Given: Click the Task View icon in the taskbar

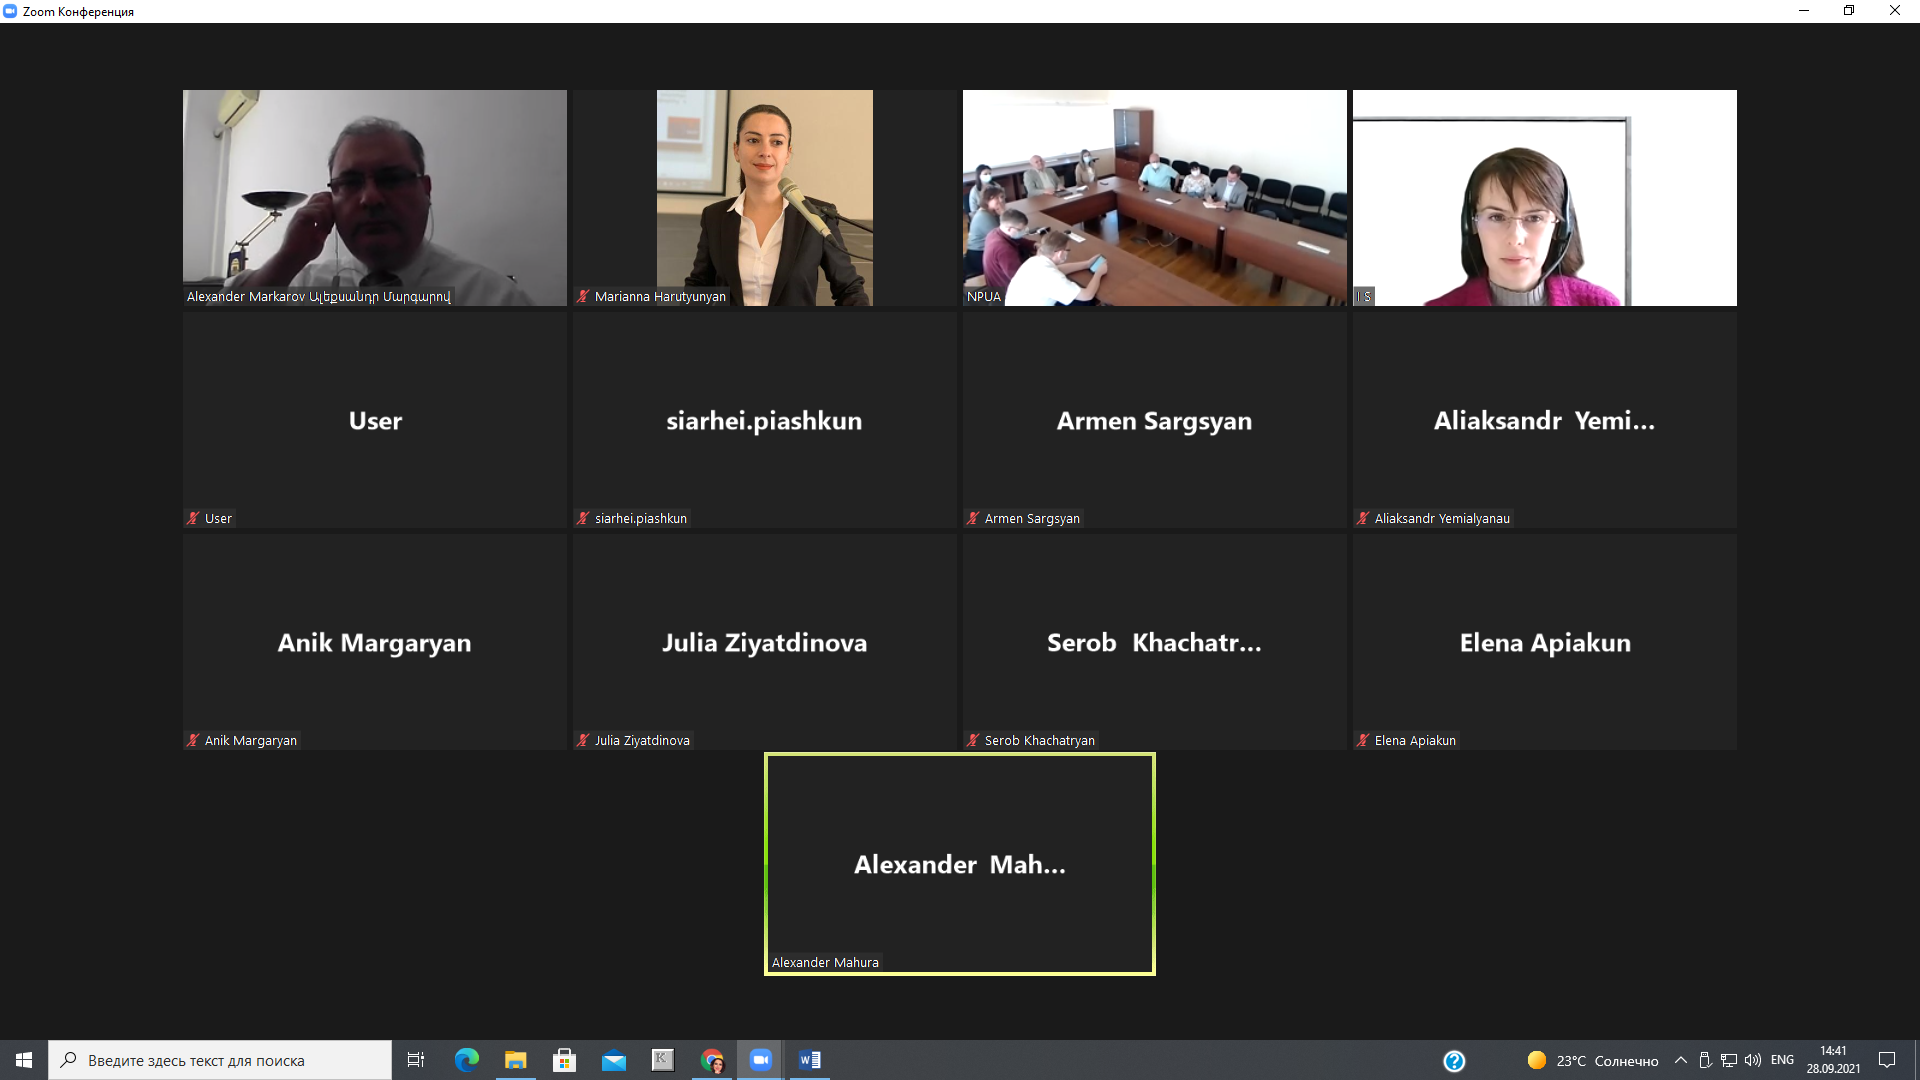Looking at the screenshot, I should coord(416,1060).
